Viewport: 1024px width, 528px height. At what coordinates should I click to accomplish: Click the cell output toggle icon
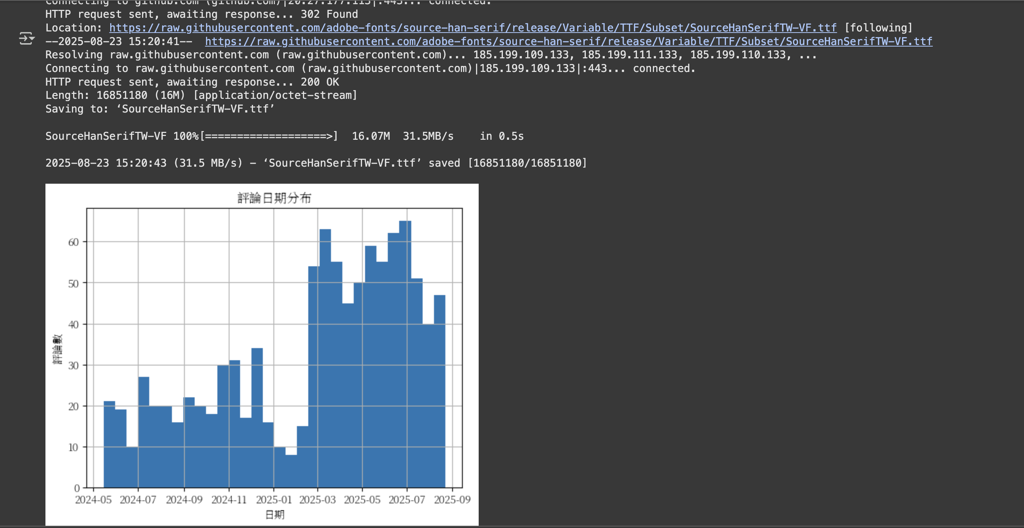pyautogui.click(x=26, y=39)
